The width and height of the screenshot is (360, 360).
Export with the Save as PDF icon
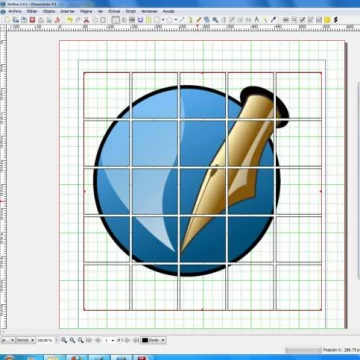[57, 20]
